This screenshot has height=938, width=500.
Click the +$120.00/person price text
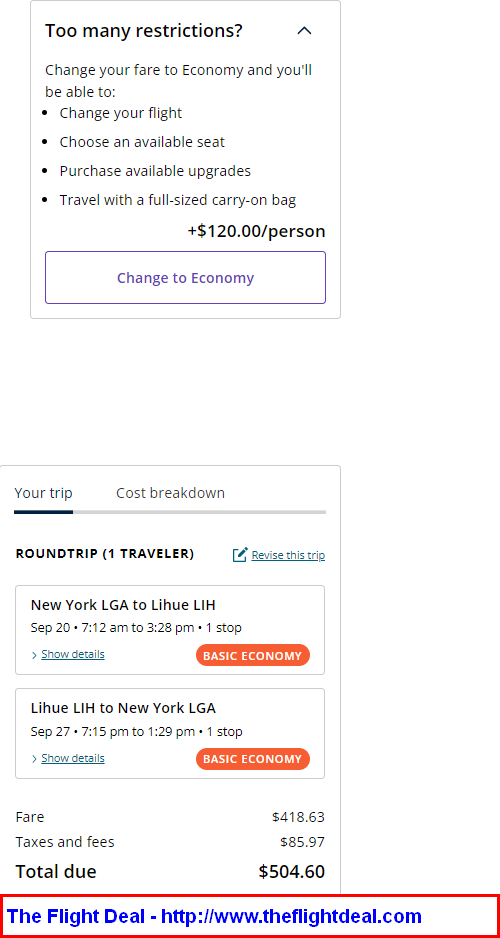tap(257, 232)
